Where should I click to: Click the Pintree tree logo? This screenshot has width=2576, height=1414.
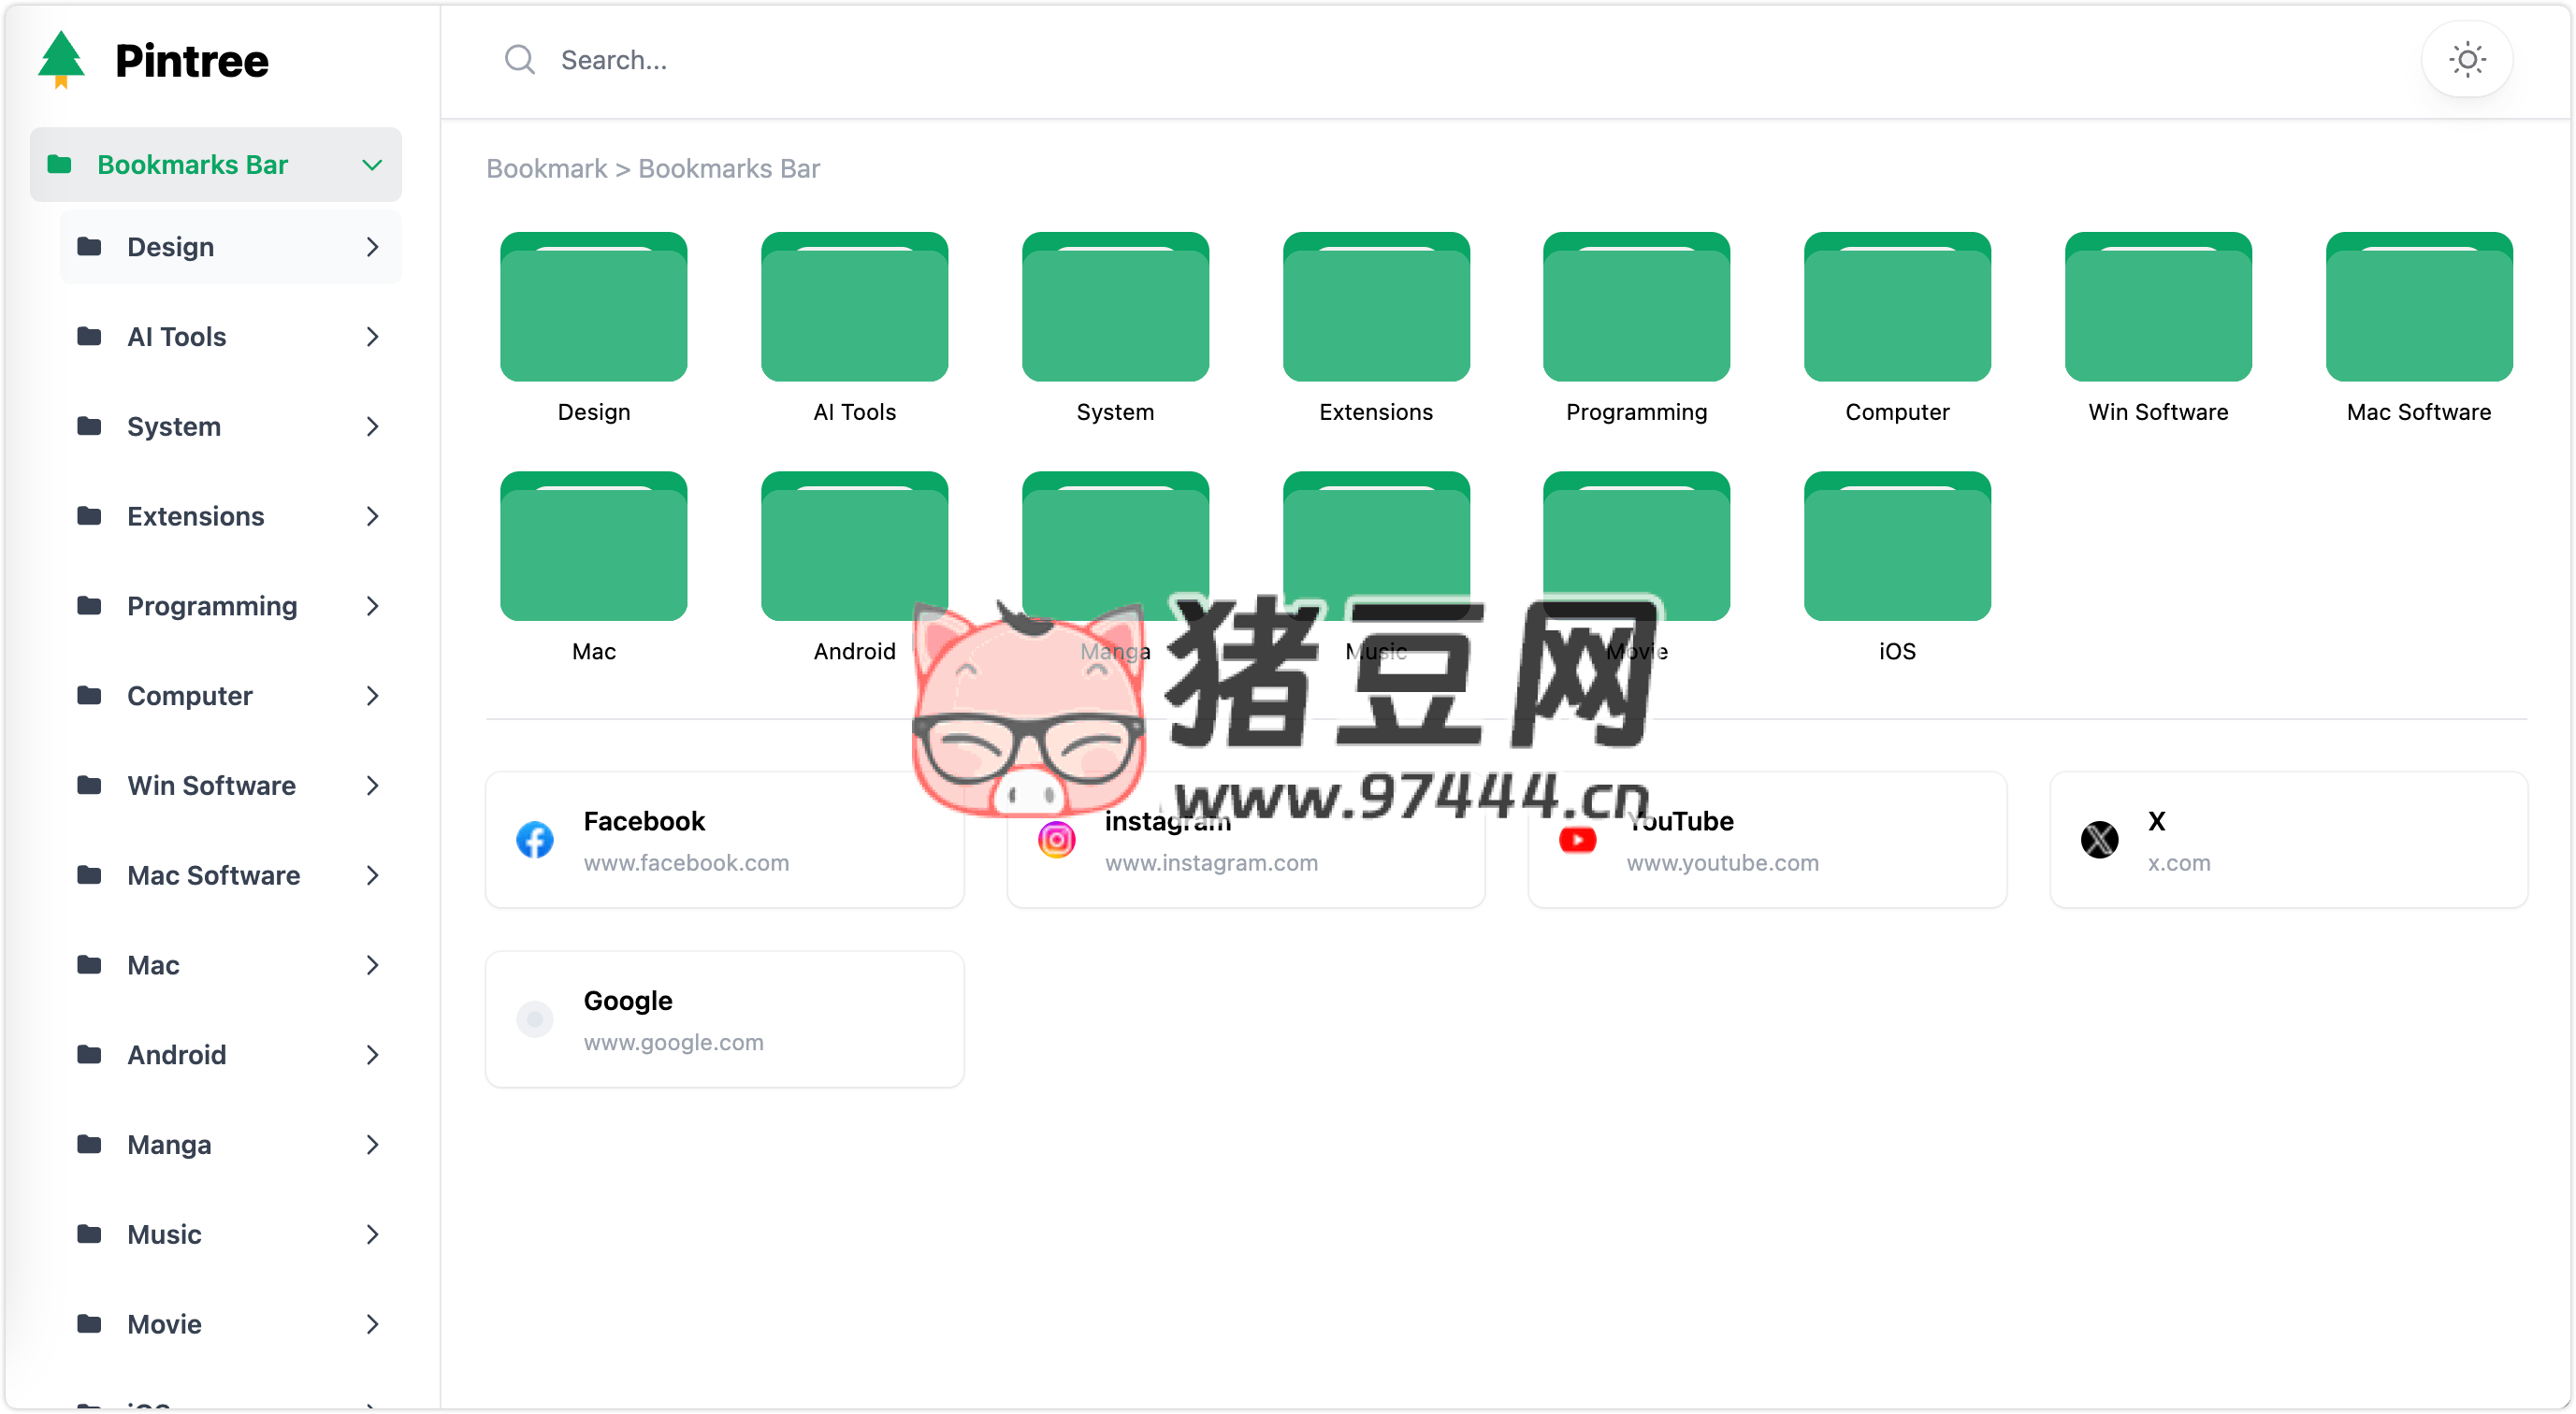coord(61,59)
